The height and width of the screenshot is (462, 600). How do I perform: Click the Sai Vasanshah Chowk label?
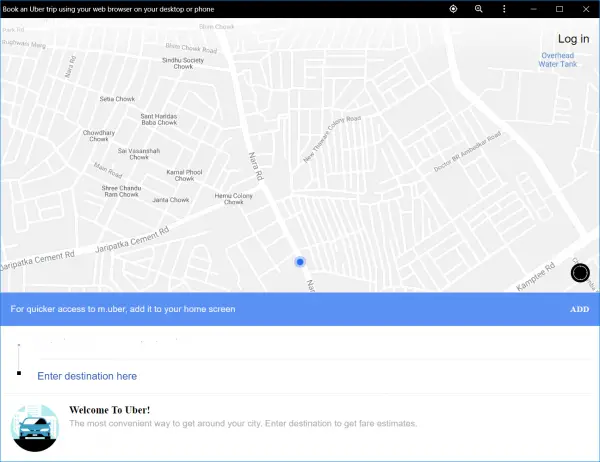pos(139,154)
